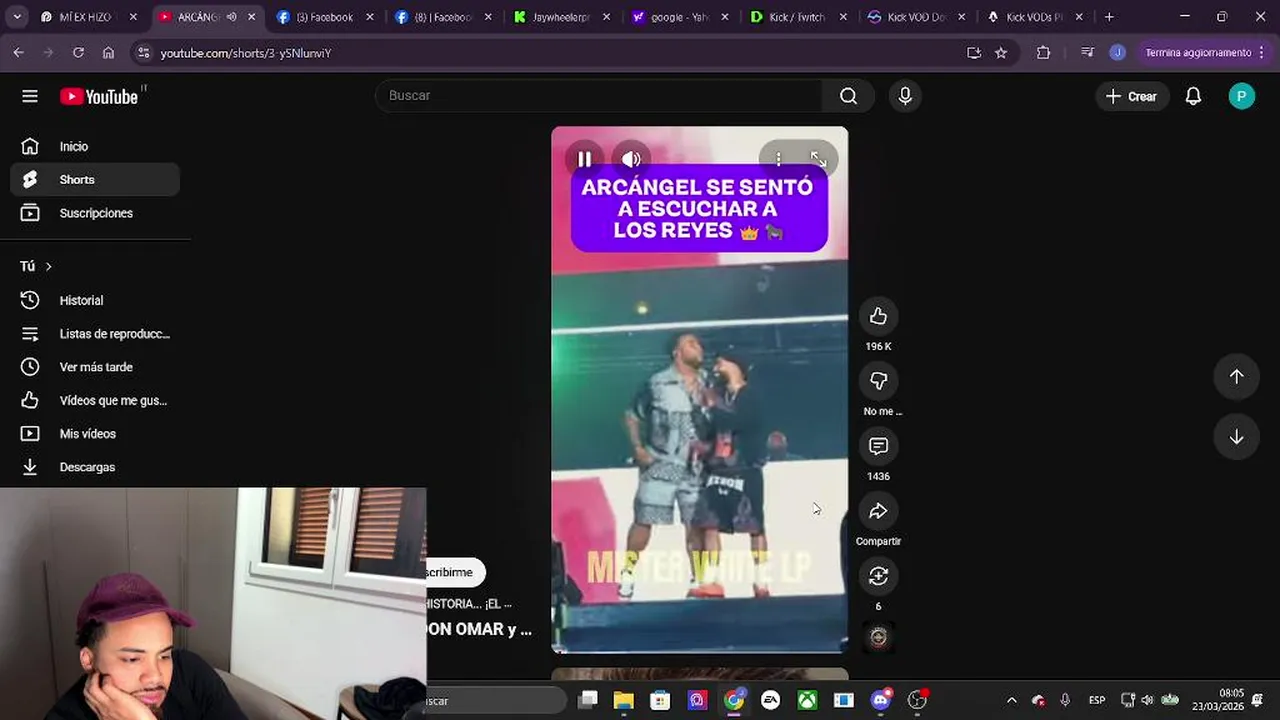Go back in browser history

click(x=19, y=53)
